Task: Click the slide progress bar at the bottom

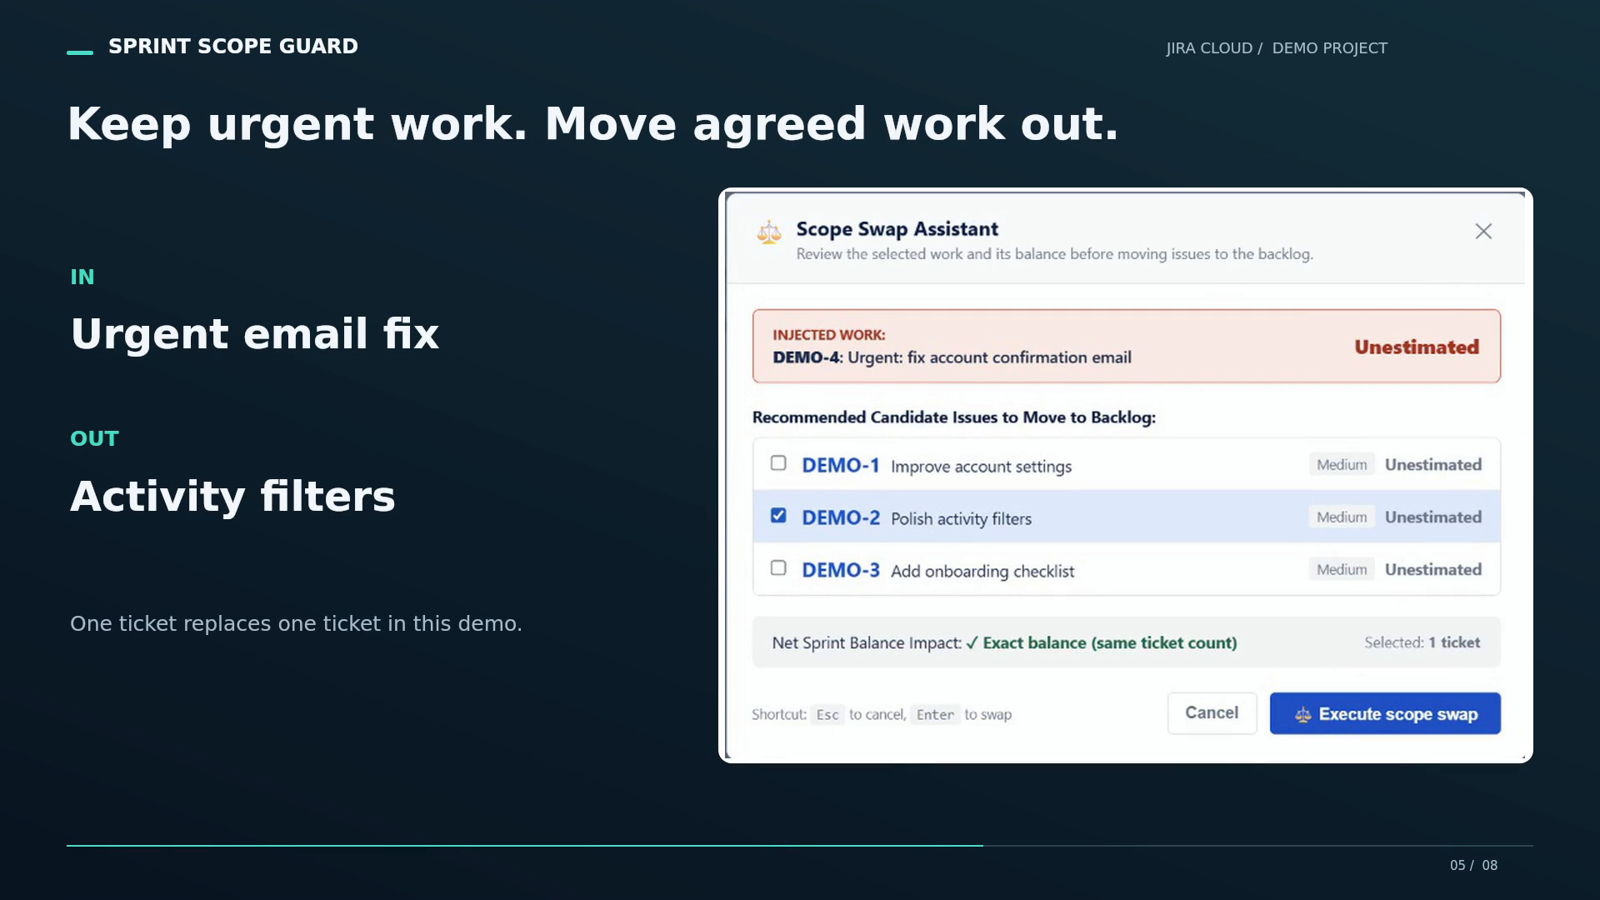Action: (799, 846)
